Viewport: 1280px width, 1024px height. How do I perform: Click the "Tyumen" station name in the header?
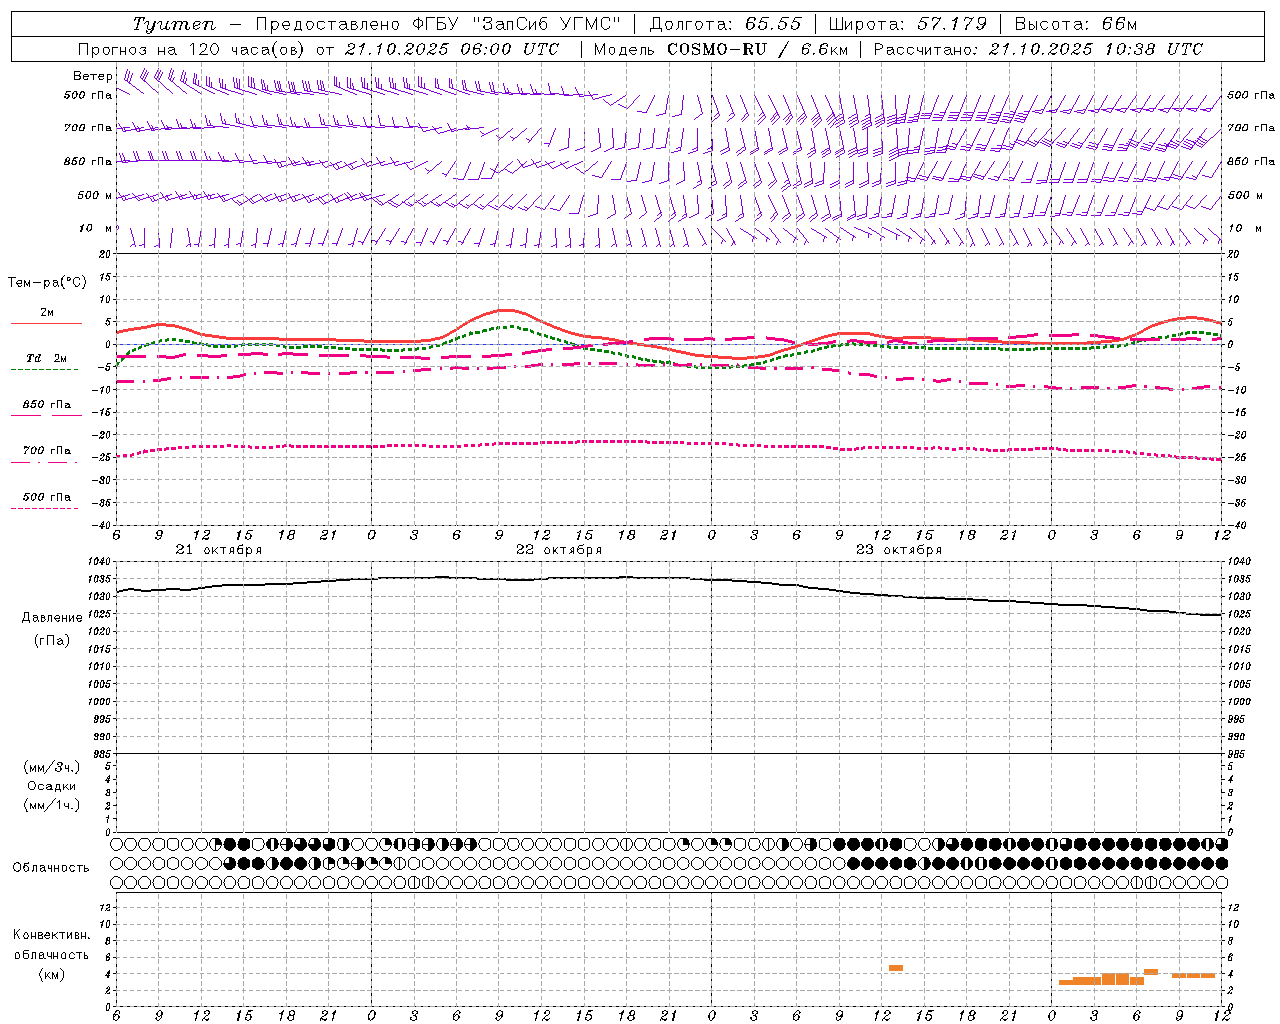(174, 24)
